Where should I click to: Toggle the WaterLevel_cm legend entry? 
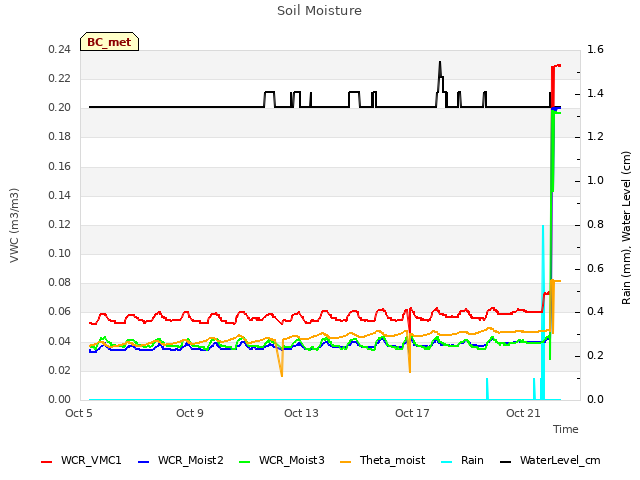(550, 460)
